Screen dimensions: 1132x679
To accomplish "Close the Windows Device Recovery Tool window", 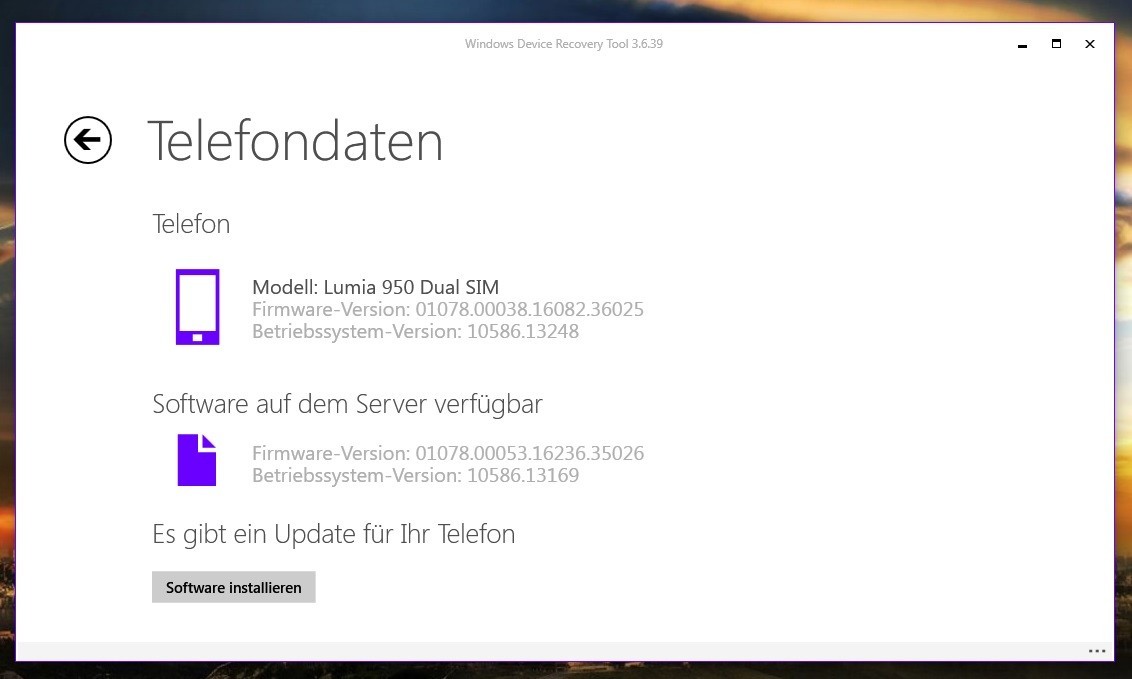I will pyautogui.click(x=1090, y=44).
